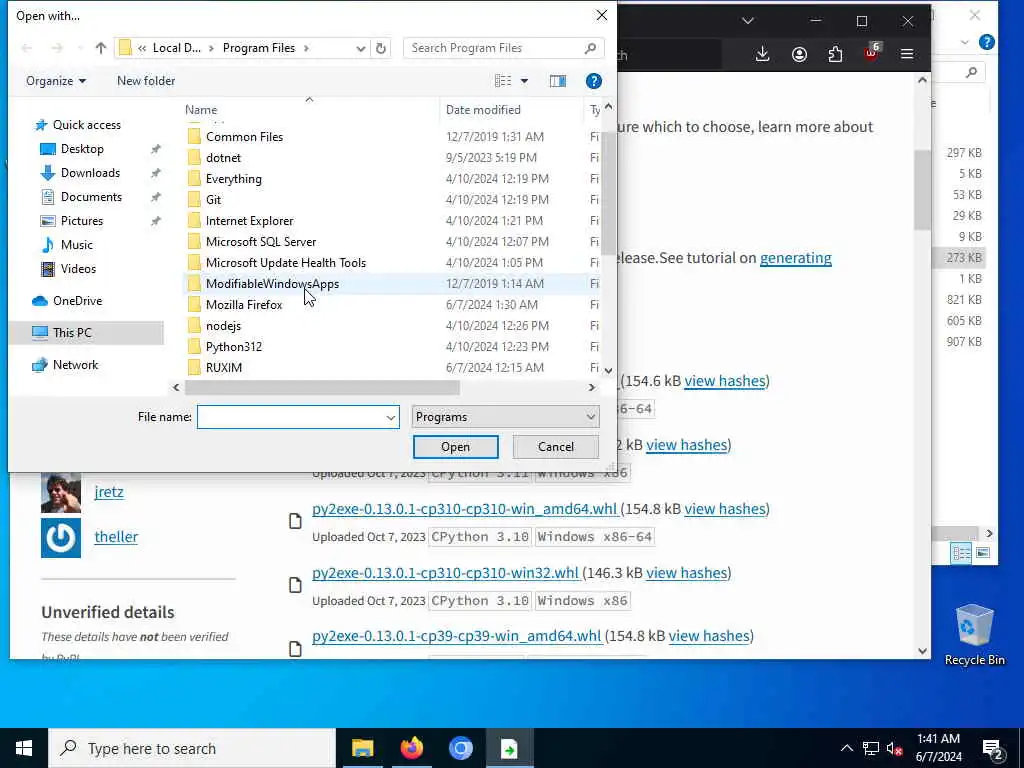Image resolution: width=1024 pixels, height=768 pixels.
Task: Select Documents in the navigation pane
Action: click(x=91, y=197)
